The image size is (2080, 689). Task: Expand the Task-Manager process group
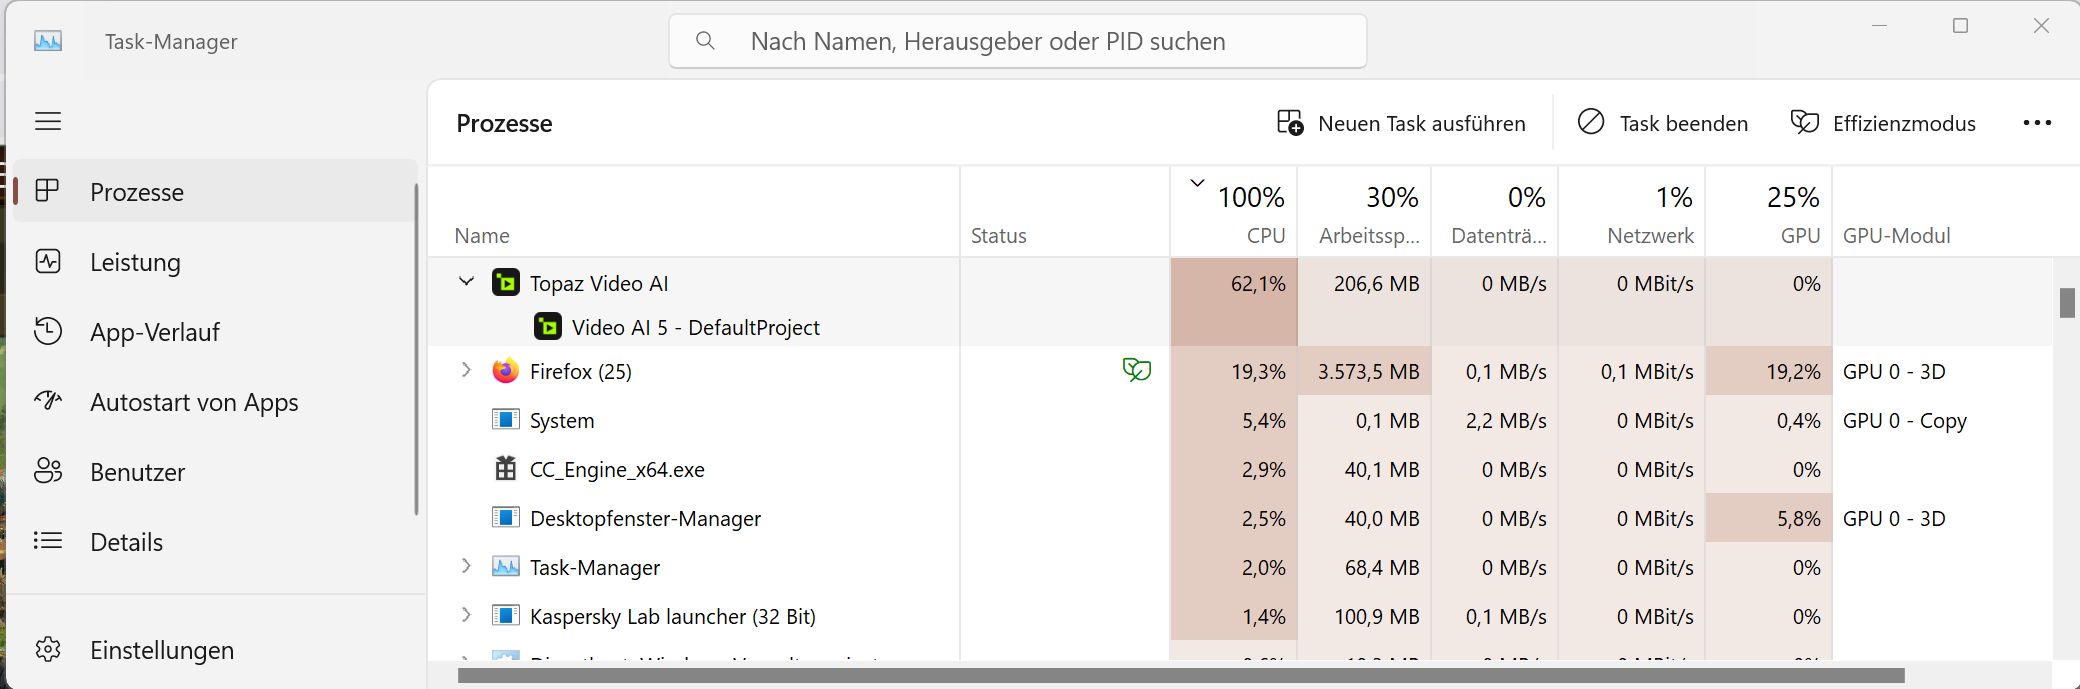(466, 566)
